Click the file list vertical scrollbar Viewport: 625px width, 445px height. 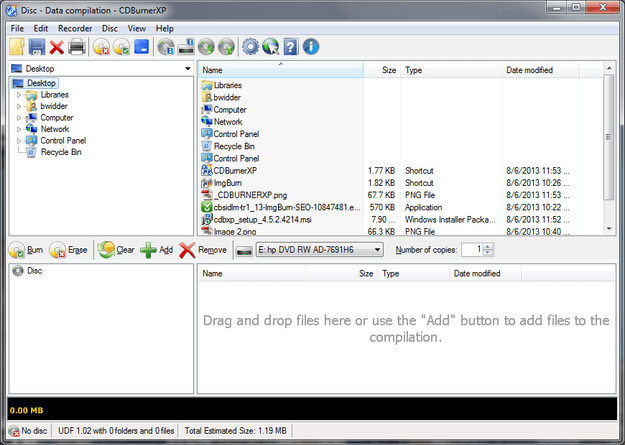click(x=609, y=150)
